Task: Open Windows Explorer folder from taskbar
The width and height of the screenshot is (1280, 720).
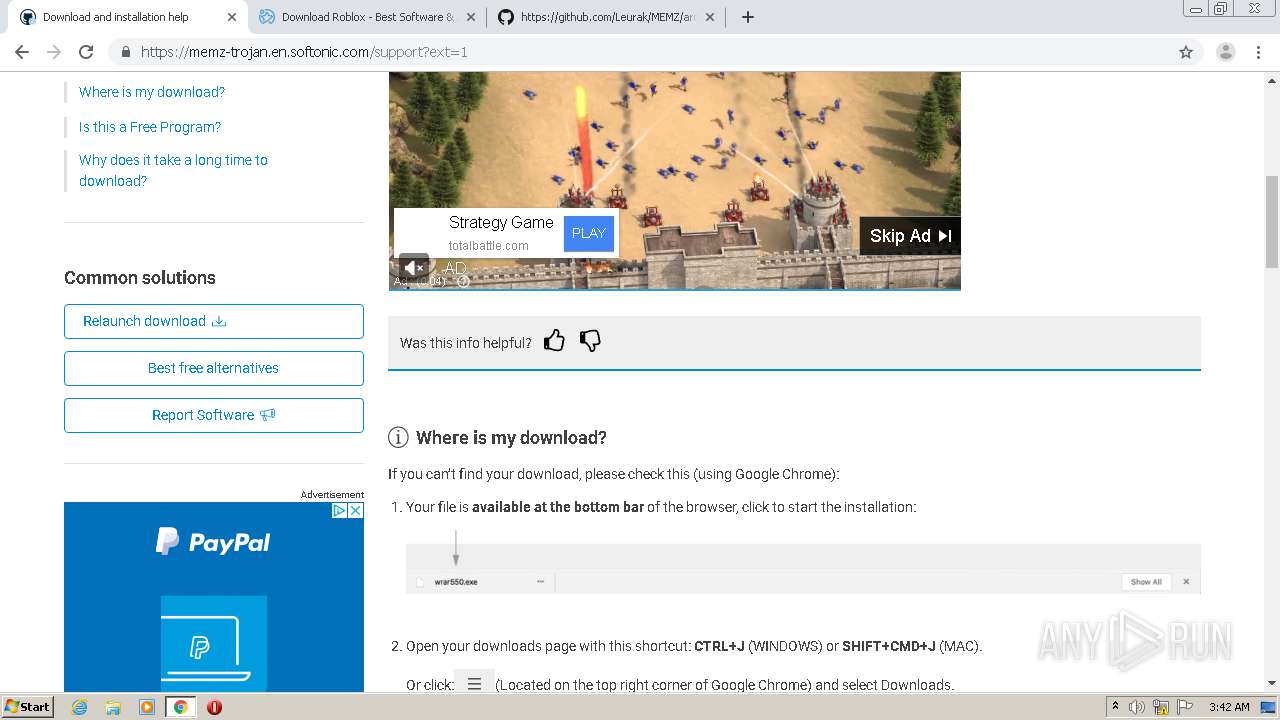Action: tap(113, 707)
